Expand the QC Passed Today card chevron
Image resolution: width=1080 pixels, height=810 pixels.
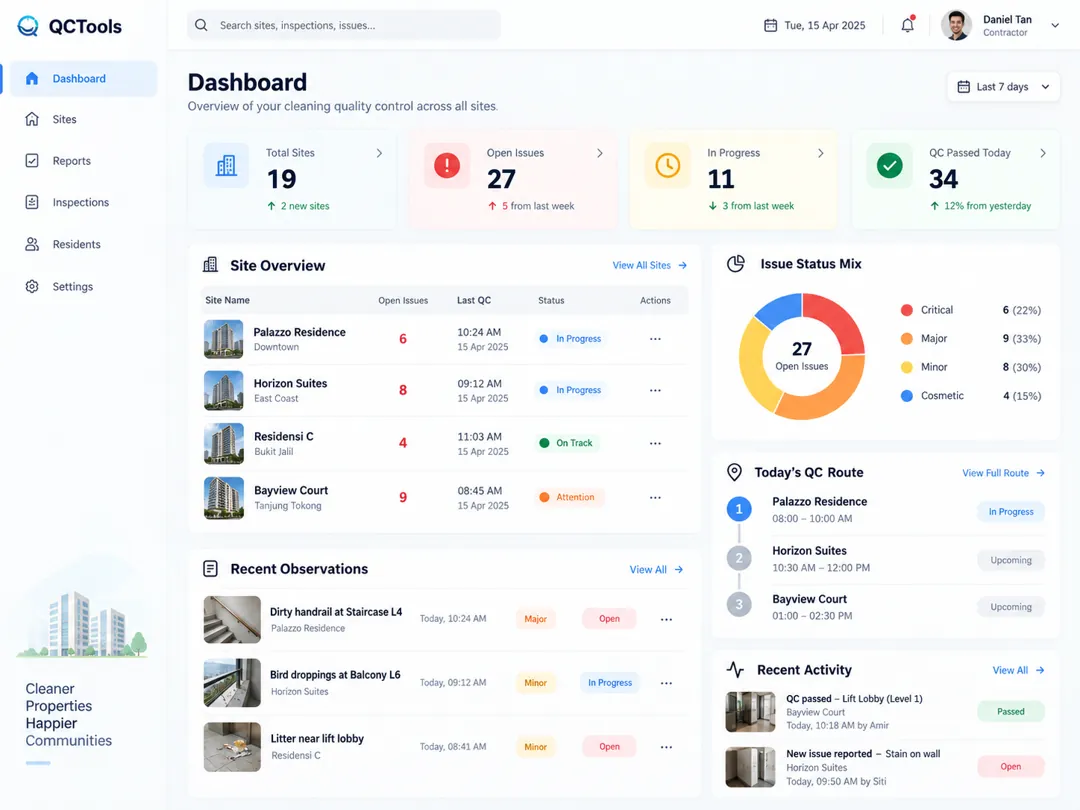click(1043, 153)
